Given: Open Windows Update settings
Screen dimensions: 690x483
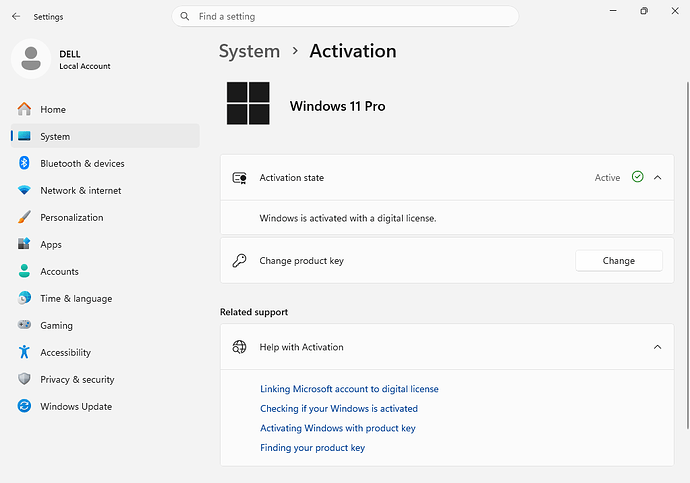Looking at the screenshot, I should pos(105,406).
